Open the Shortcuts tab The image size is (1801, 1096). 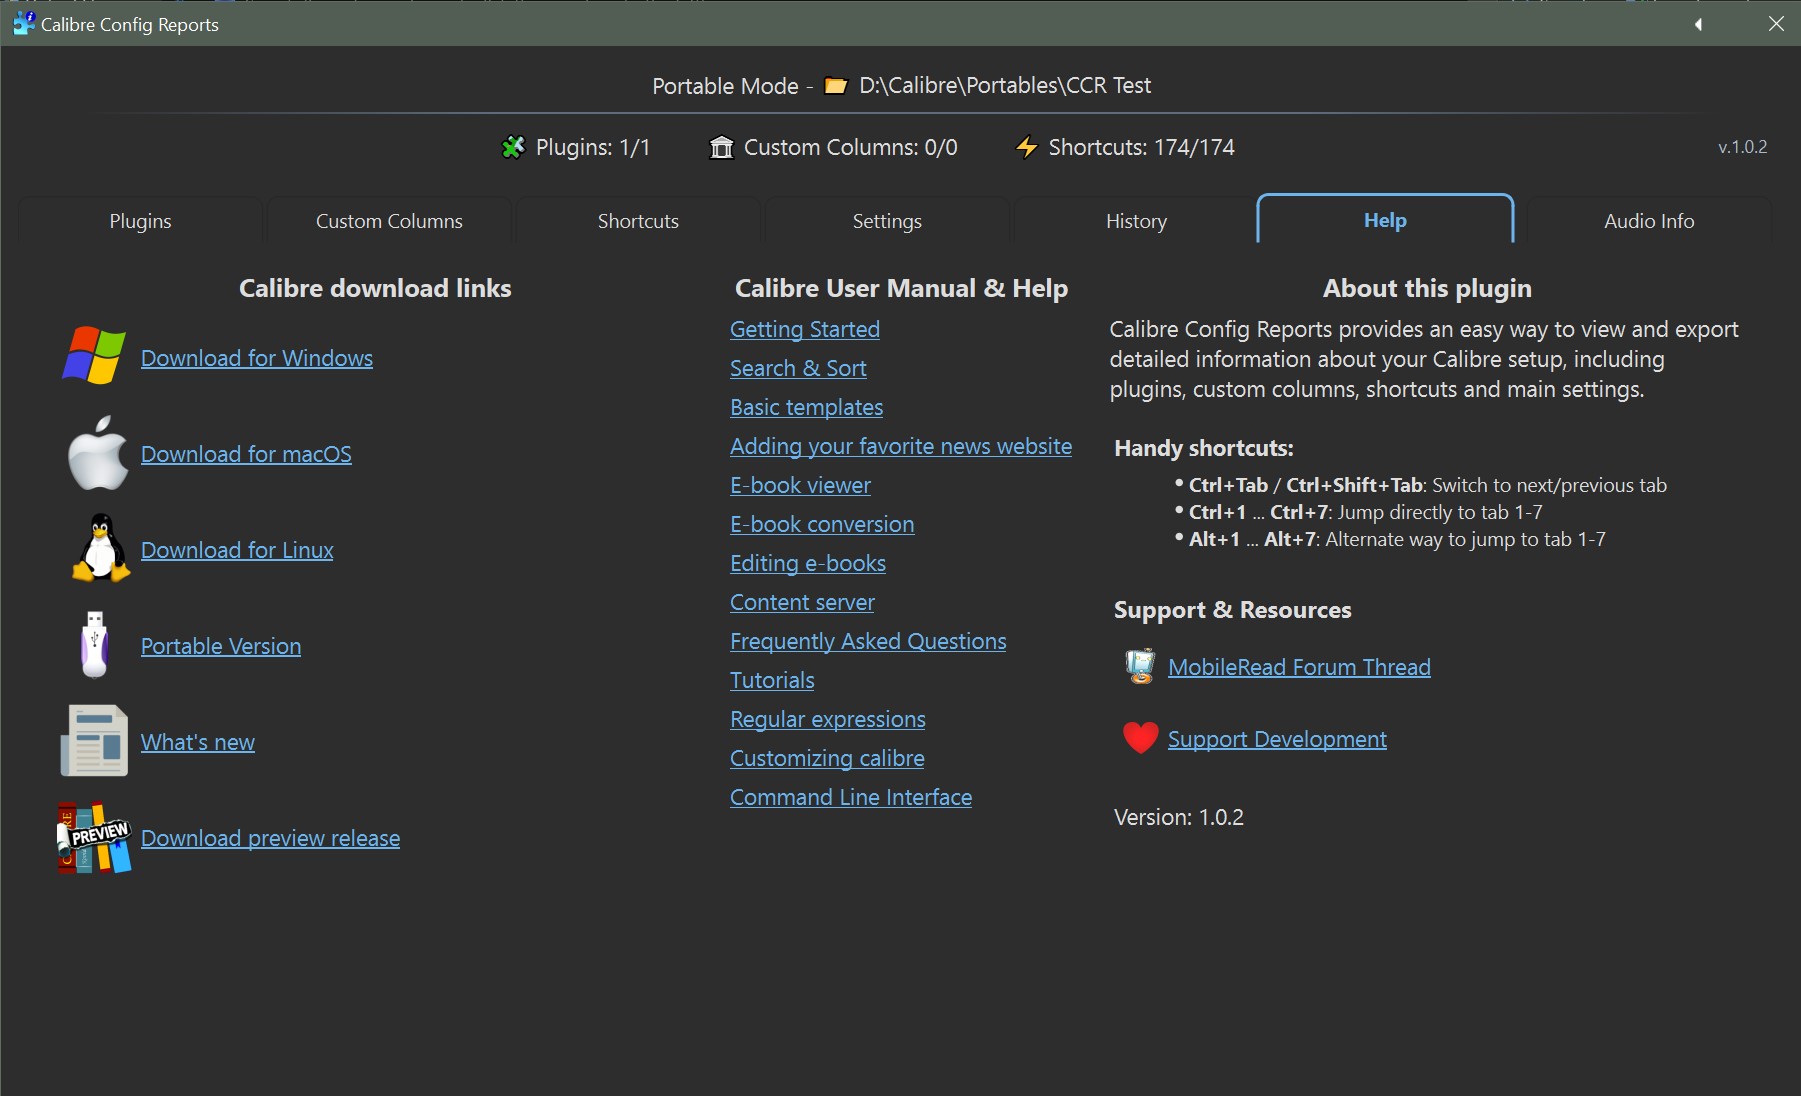point(638,221)
